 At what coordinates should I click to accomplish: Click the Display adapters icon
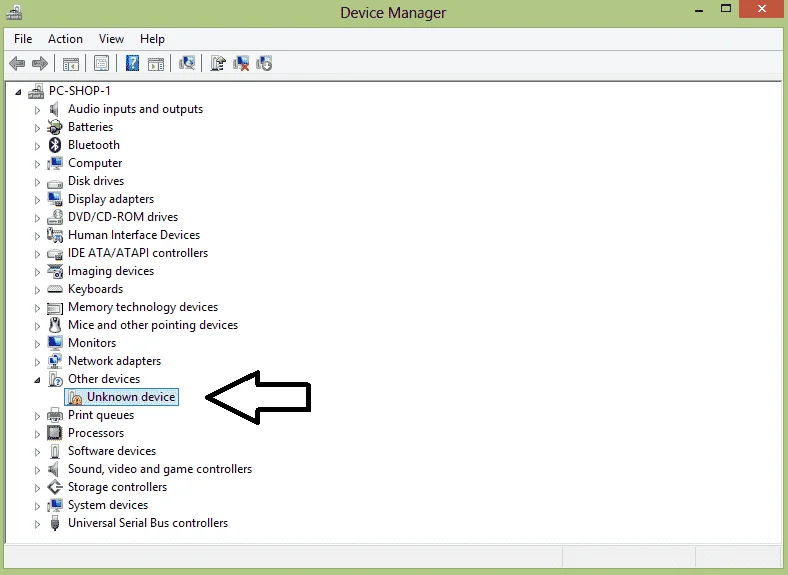pyautogui.click(x=55, y=199)
